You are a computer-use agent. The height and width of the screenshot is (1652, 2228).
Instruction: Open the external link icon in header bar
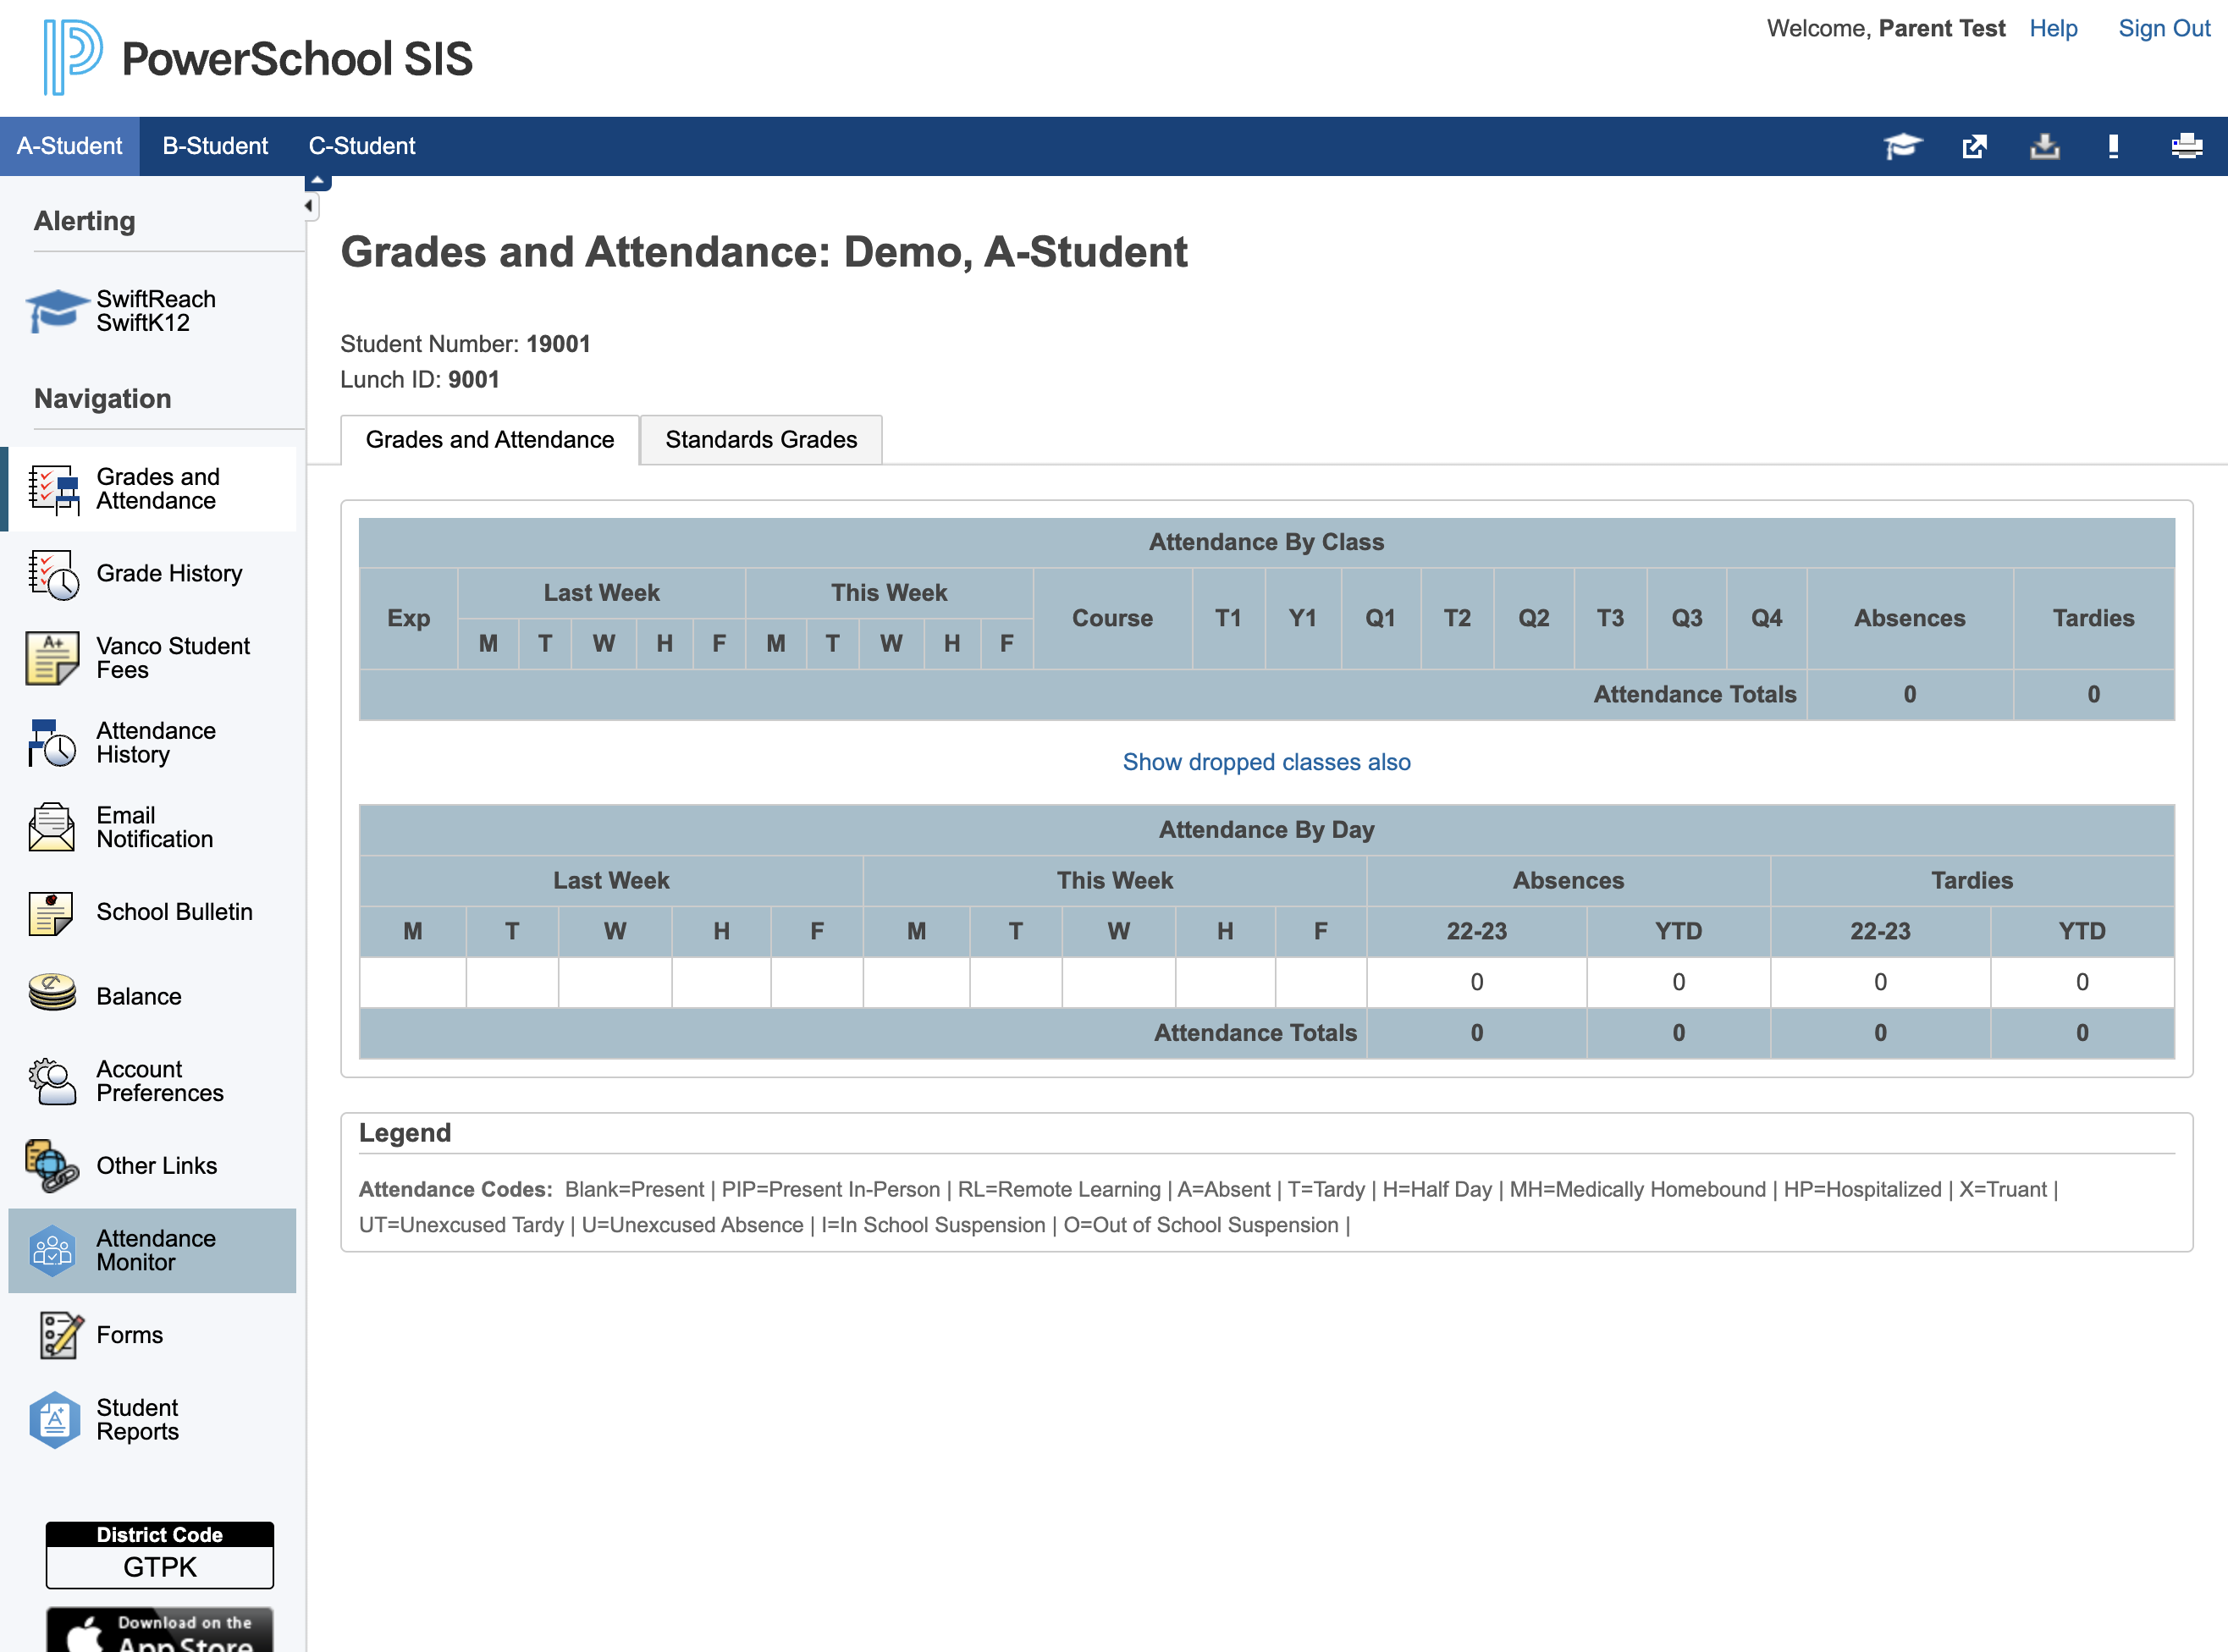(1974, 146)
